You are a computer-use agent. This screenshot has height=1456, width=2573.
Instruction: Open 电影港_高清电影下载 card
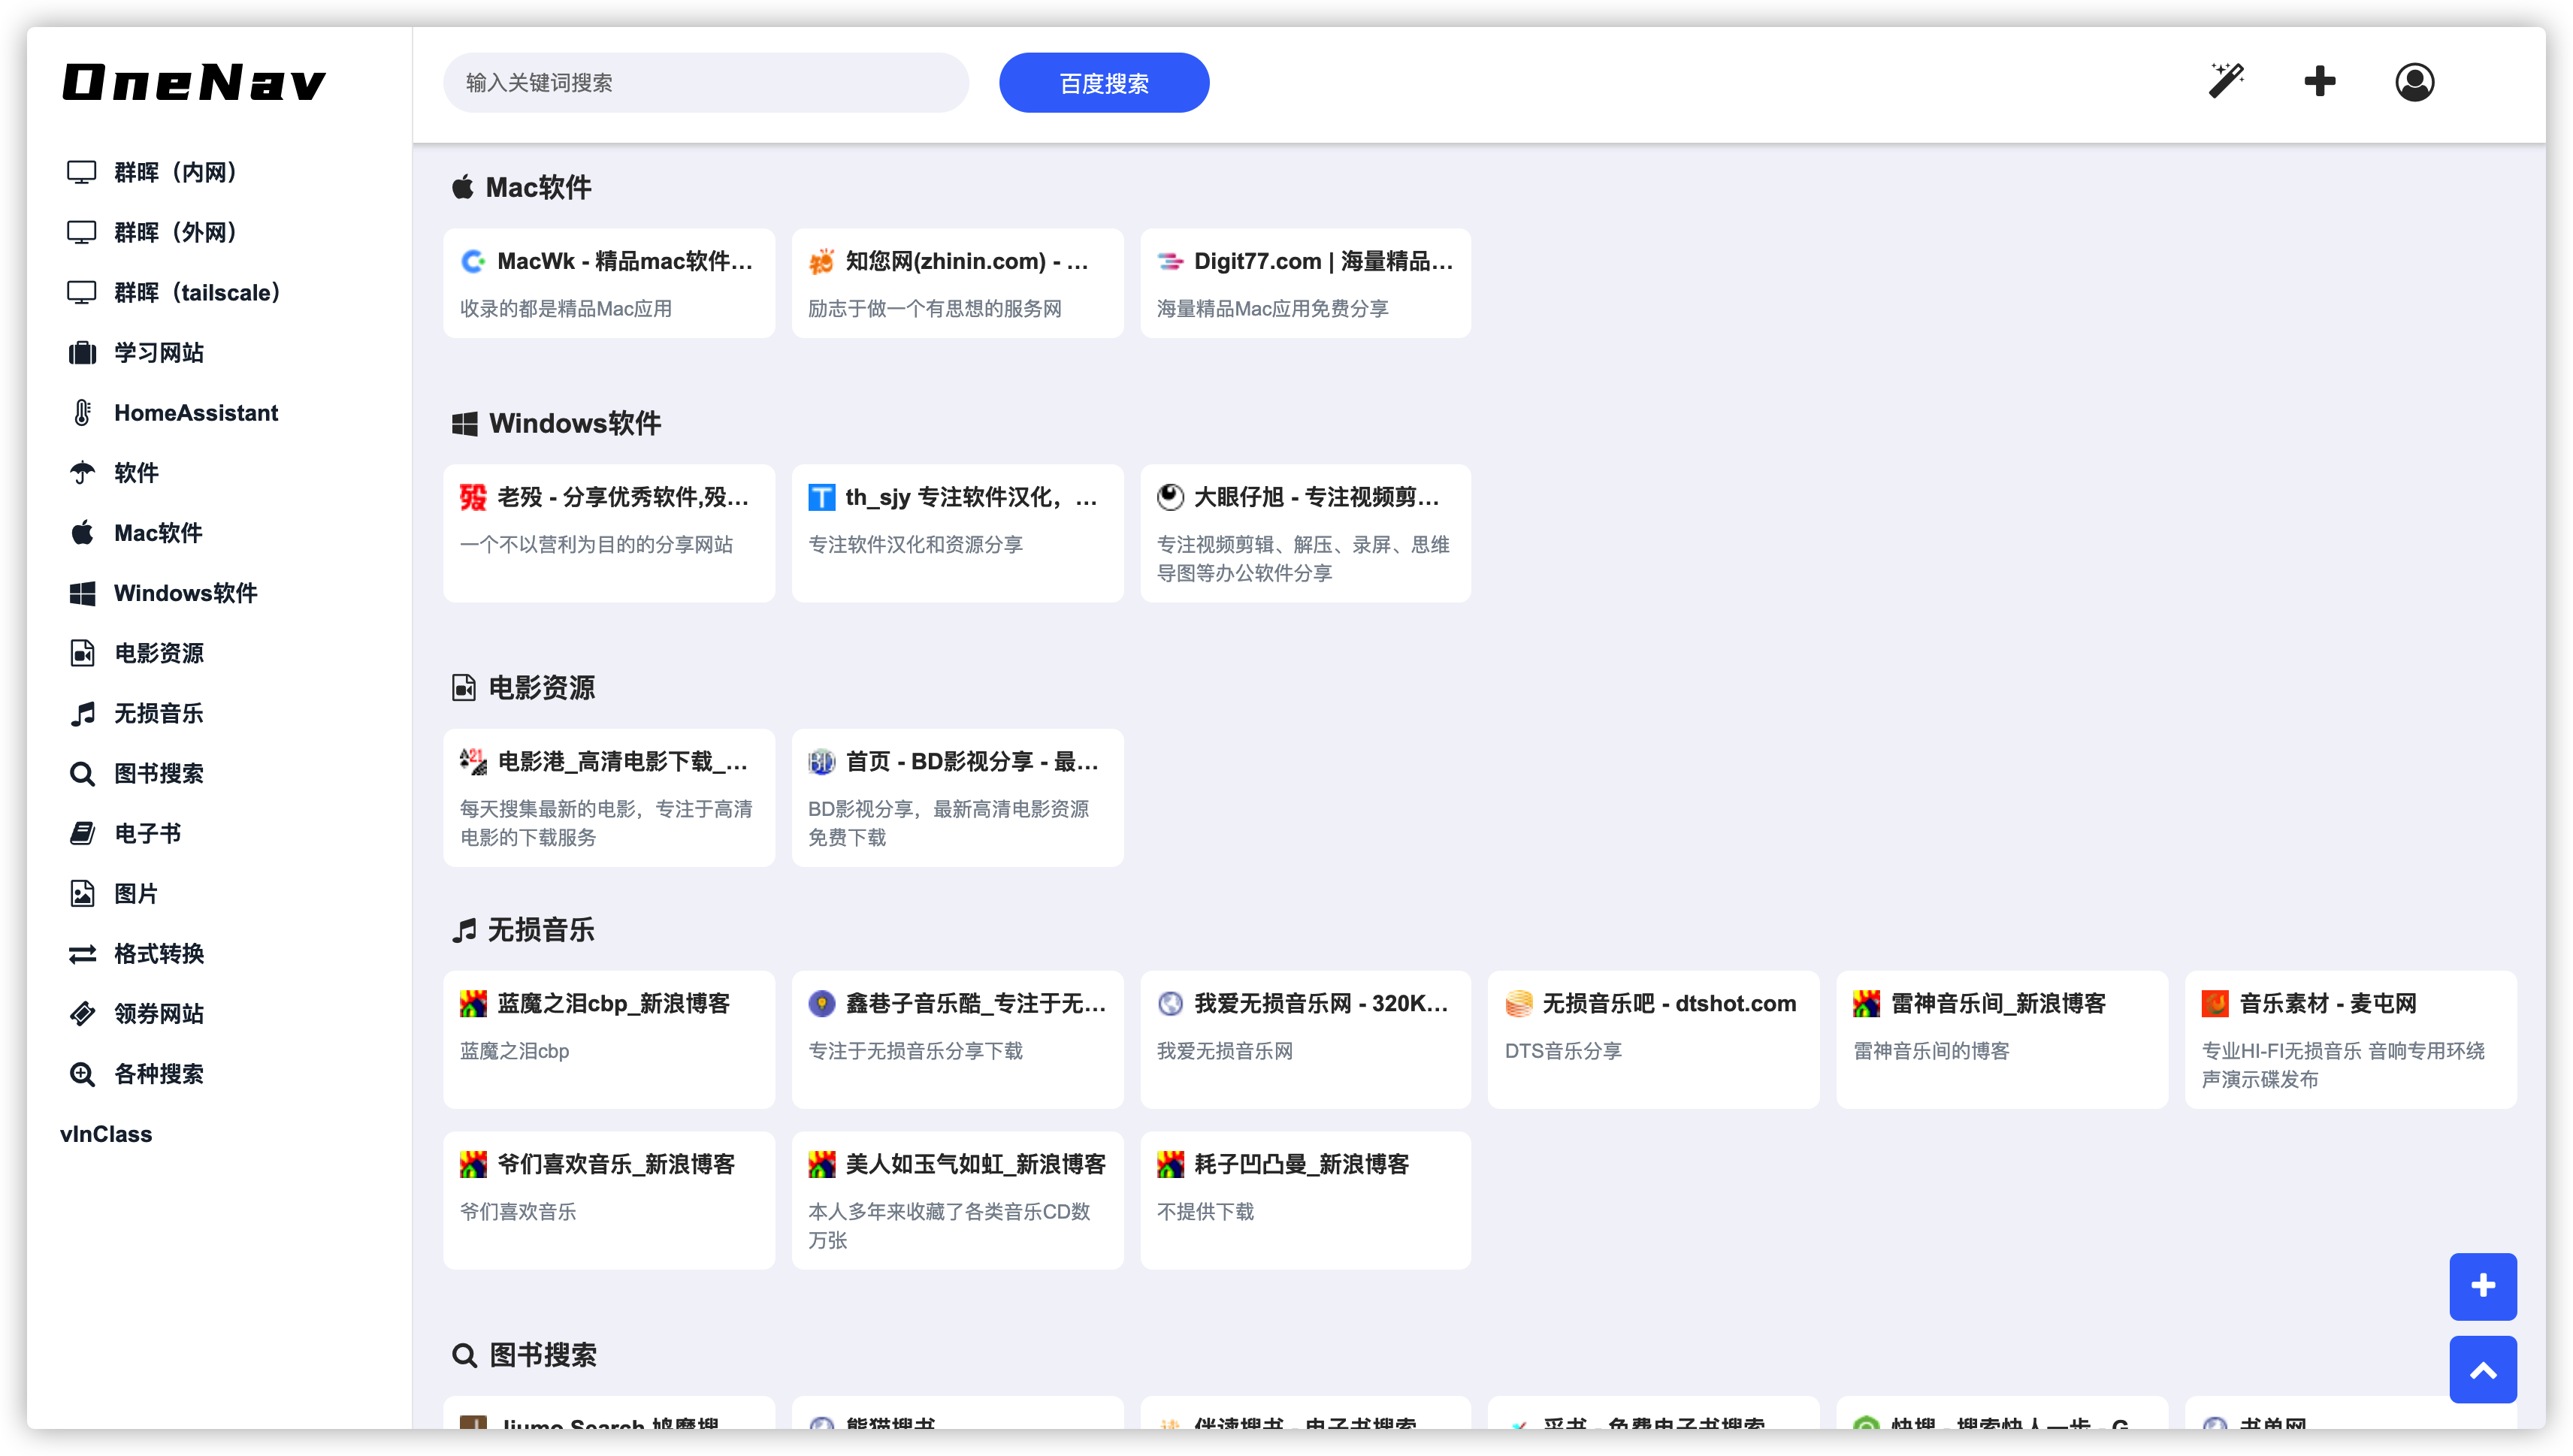609,798
